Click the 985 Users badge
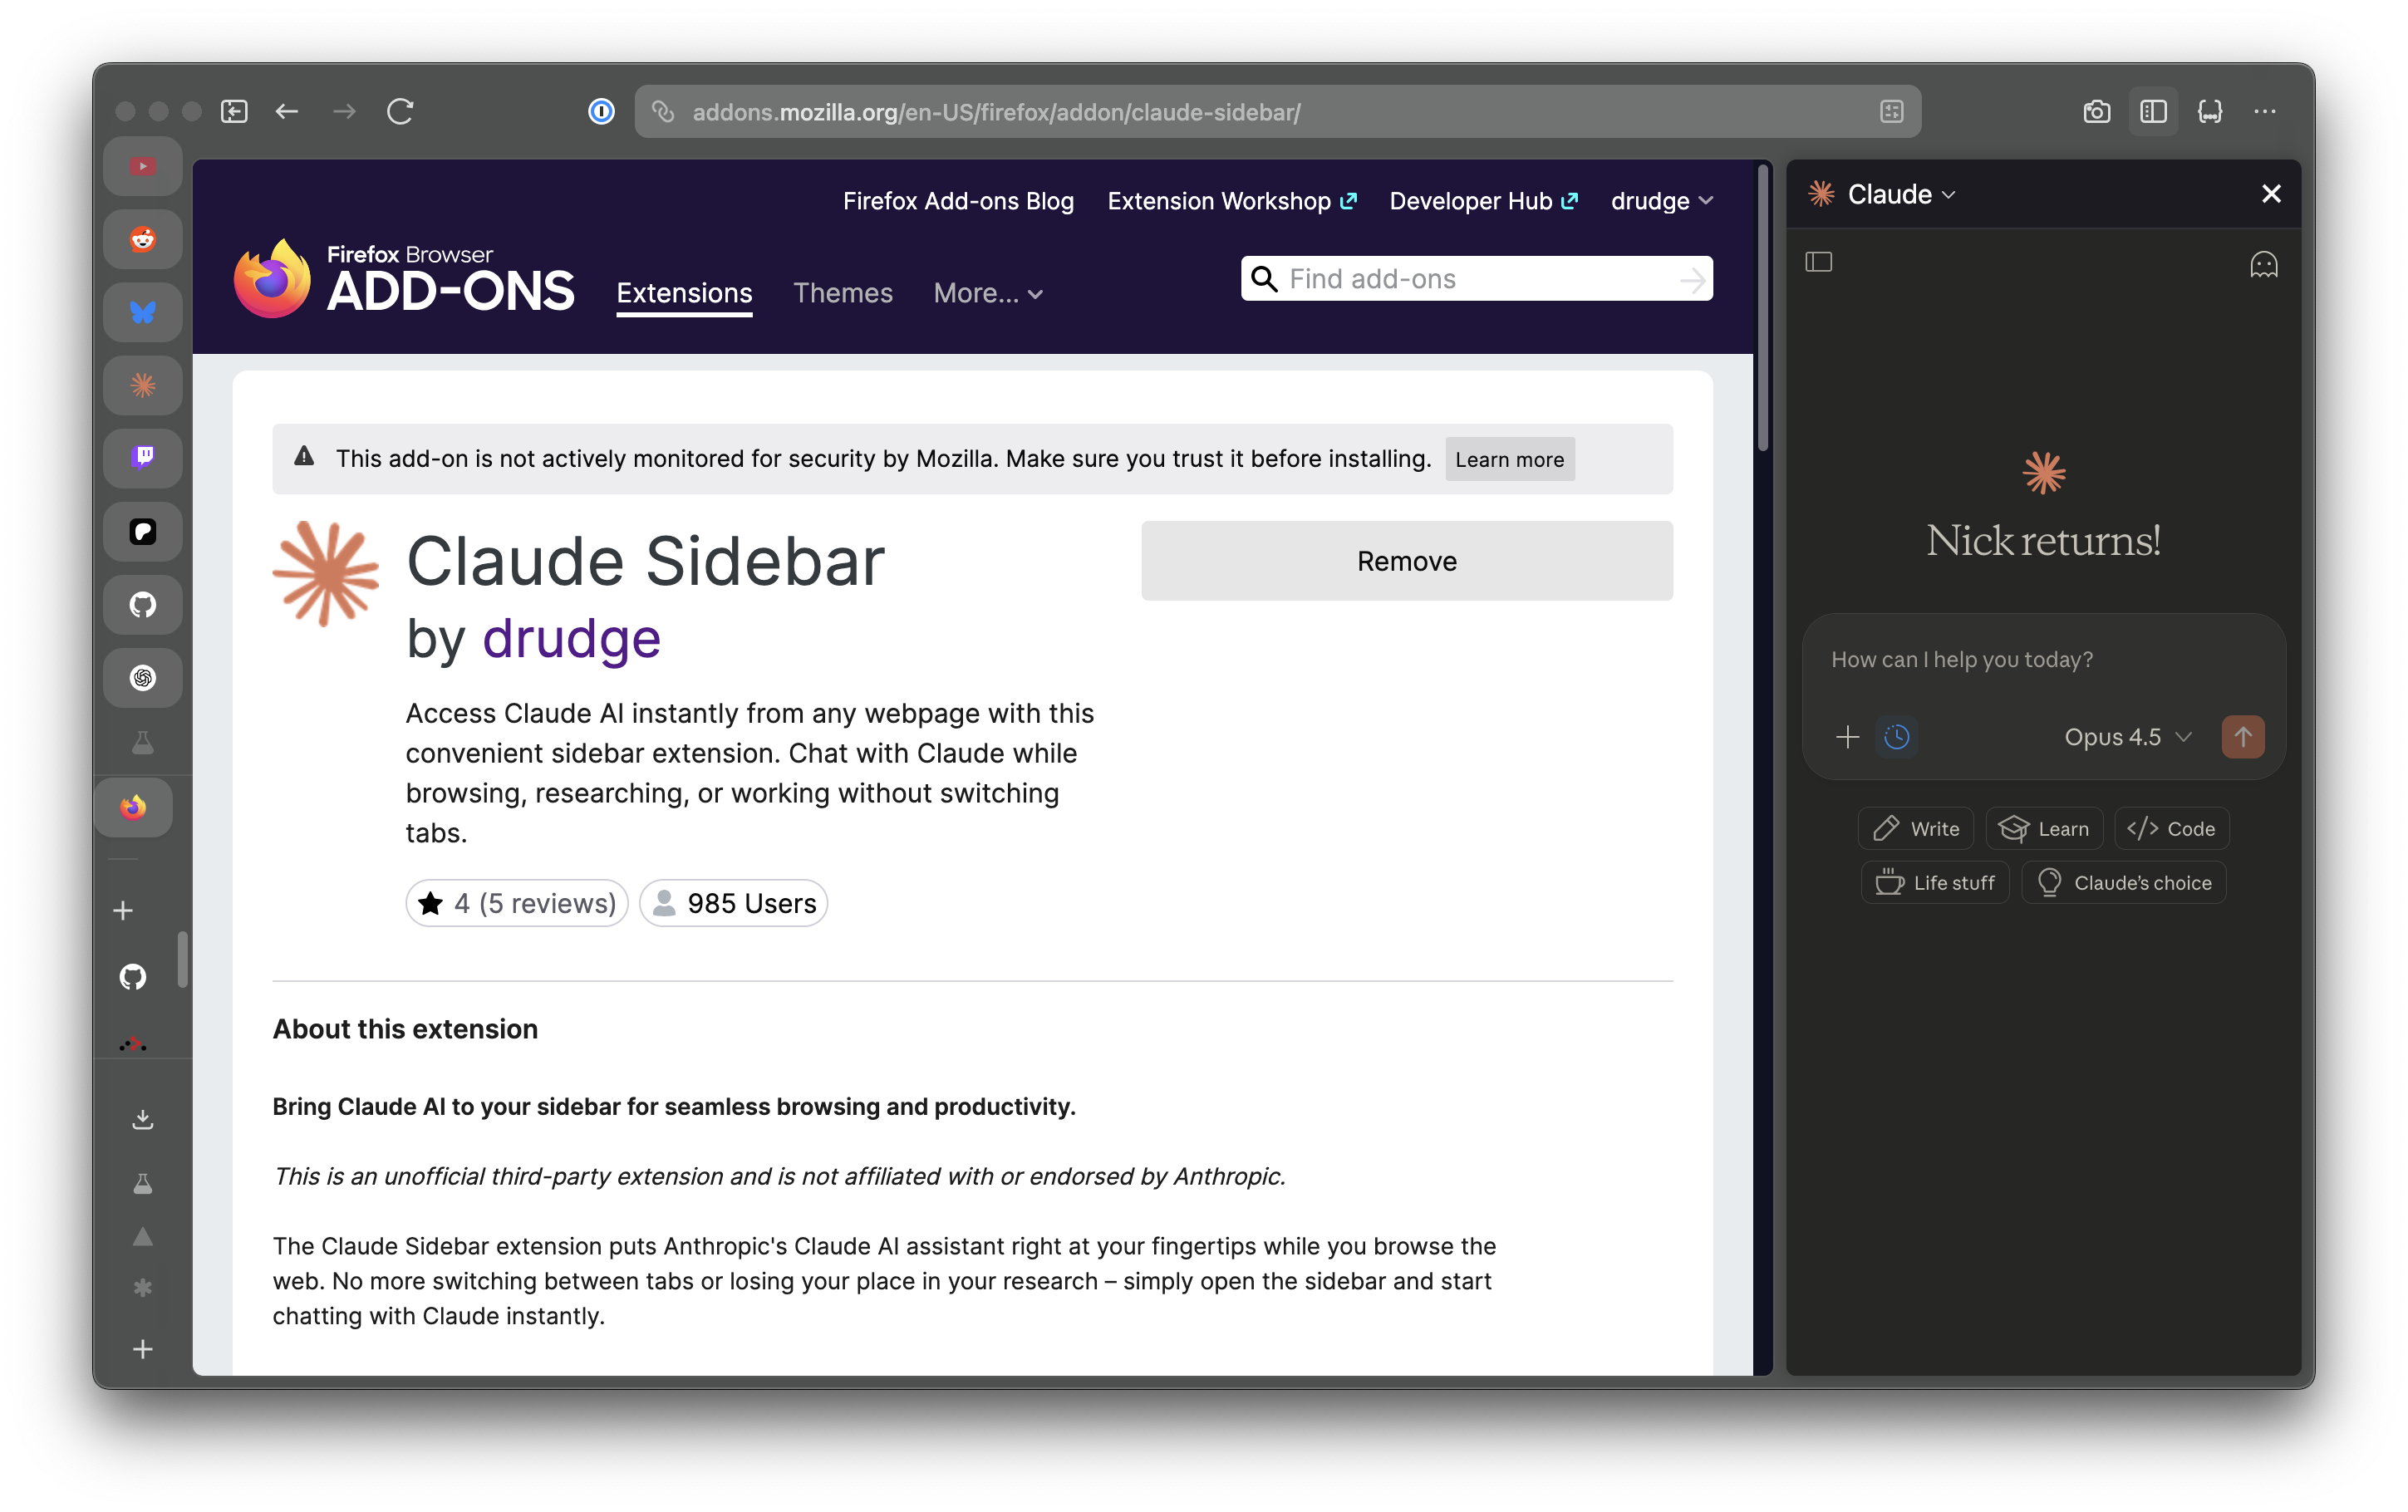Viewport: 2408px width, 1512px height. (x=733, y=903)
